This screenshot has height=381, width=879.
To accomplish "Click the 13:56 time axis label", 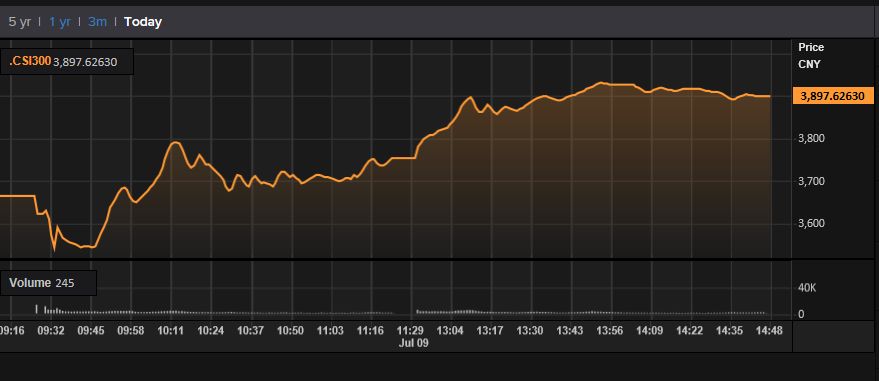I will (609, 331).
